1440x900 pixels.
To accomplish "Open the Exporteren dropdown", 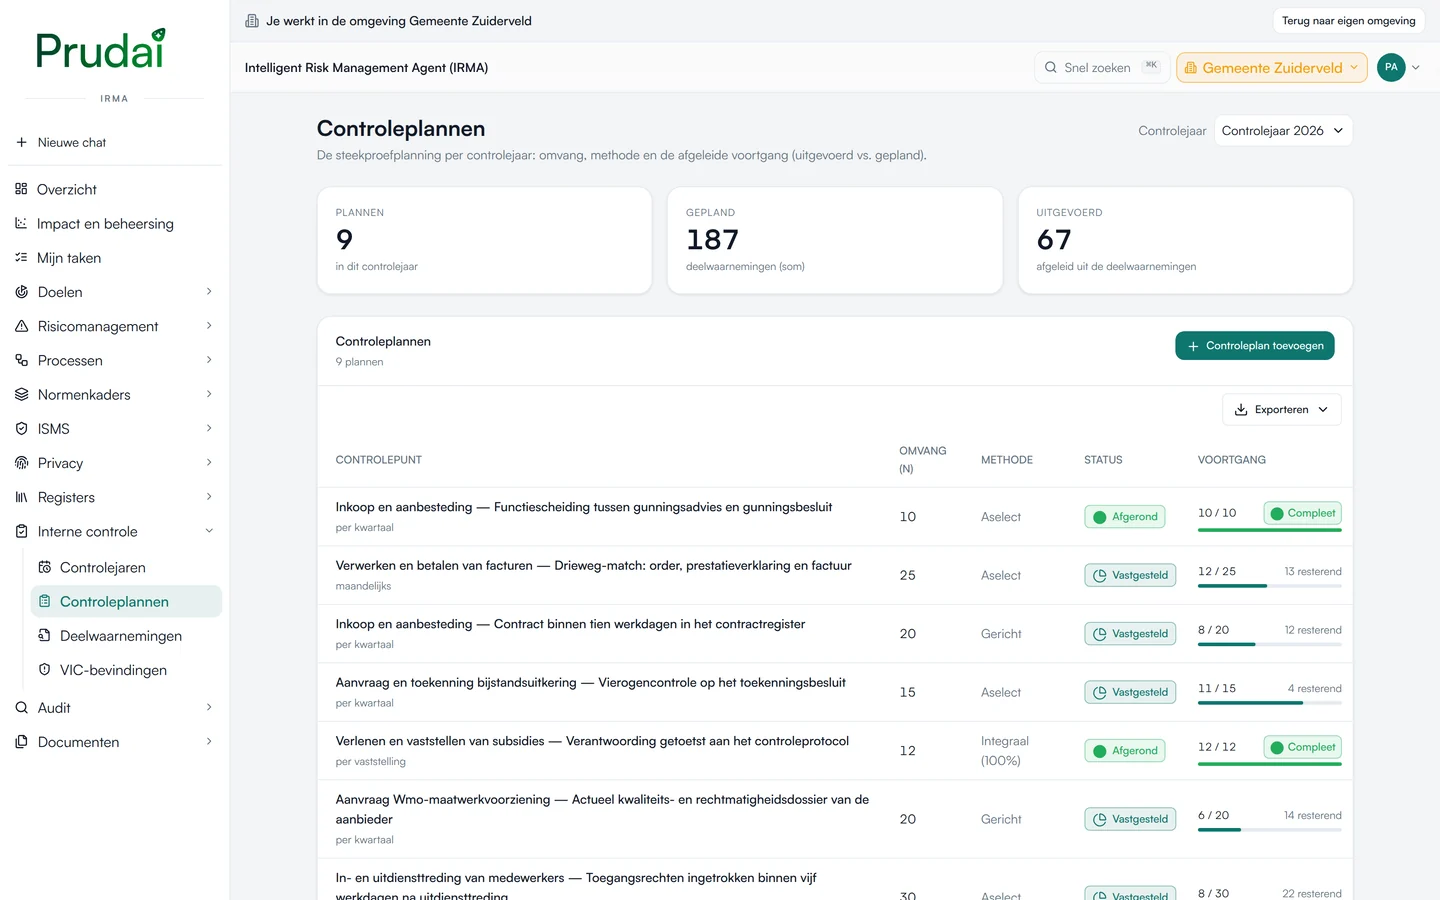I will tap(1281, 409).
